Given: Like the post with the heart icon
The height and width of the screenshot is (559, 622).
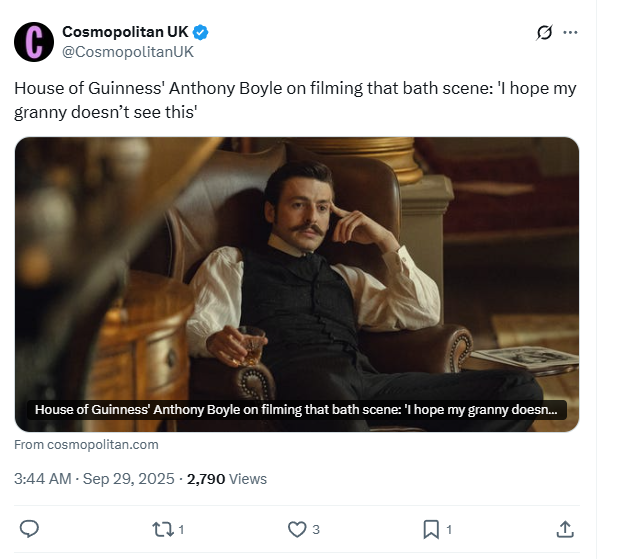Looking at the screenshot, I should 296,529.
